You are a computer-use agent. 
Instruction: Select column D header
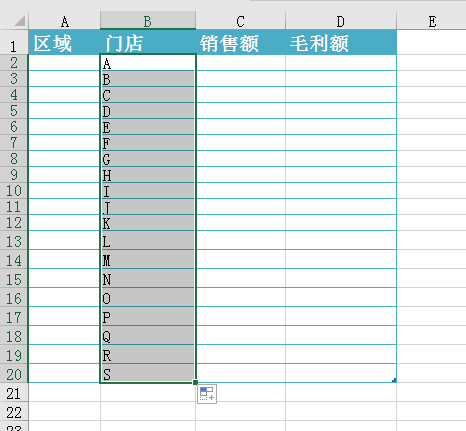tap(341, 21)
